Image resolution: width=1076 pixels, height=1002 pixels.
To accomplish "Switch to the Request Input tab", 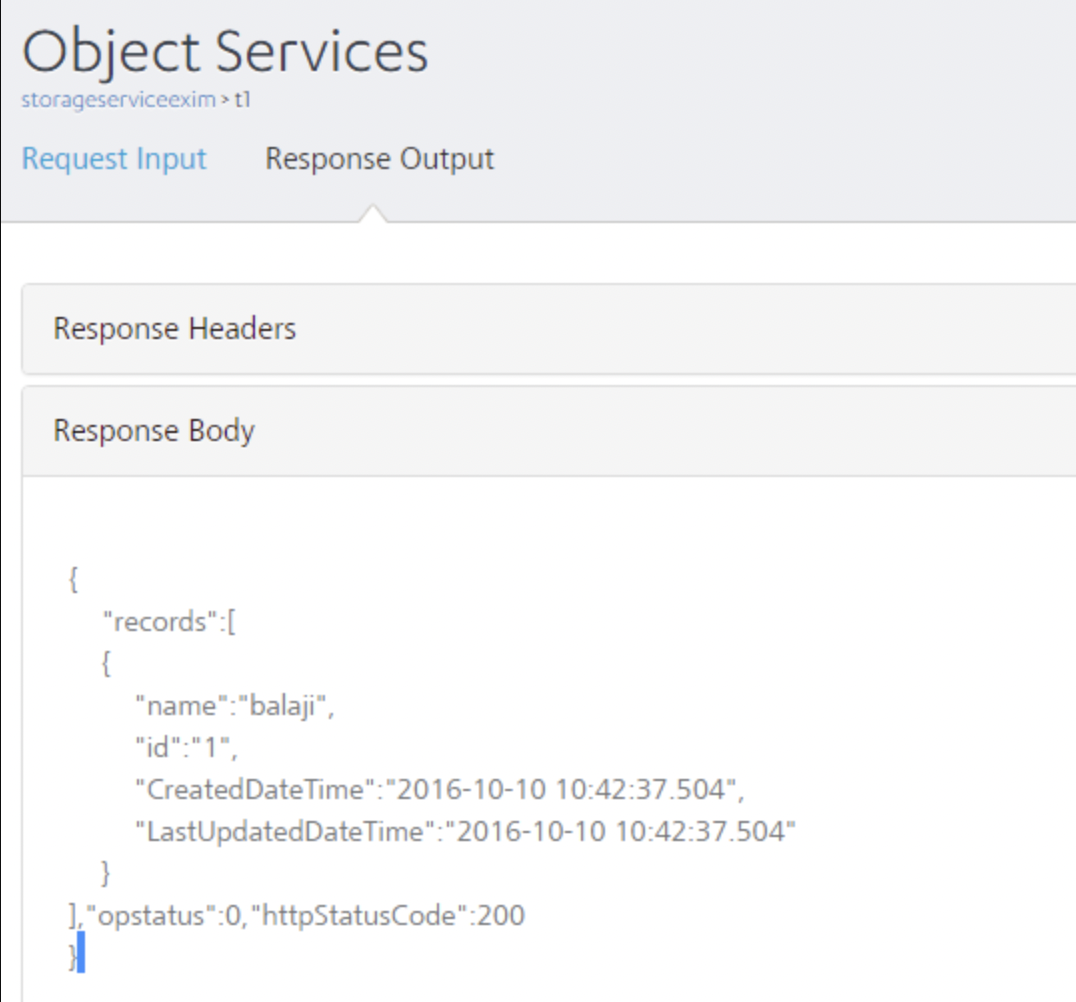I will pos(114,159).
